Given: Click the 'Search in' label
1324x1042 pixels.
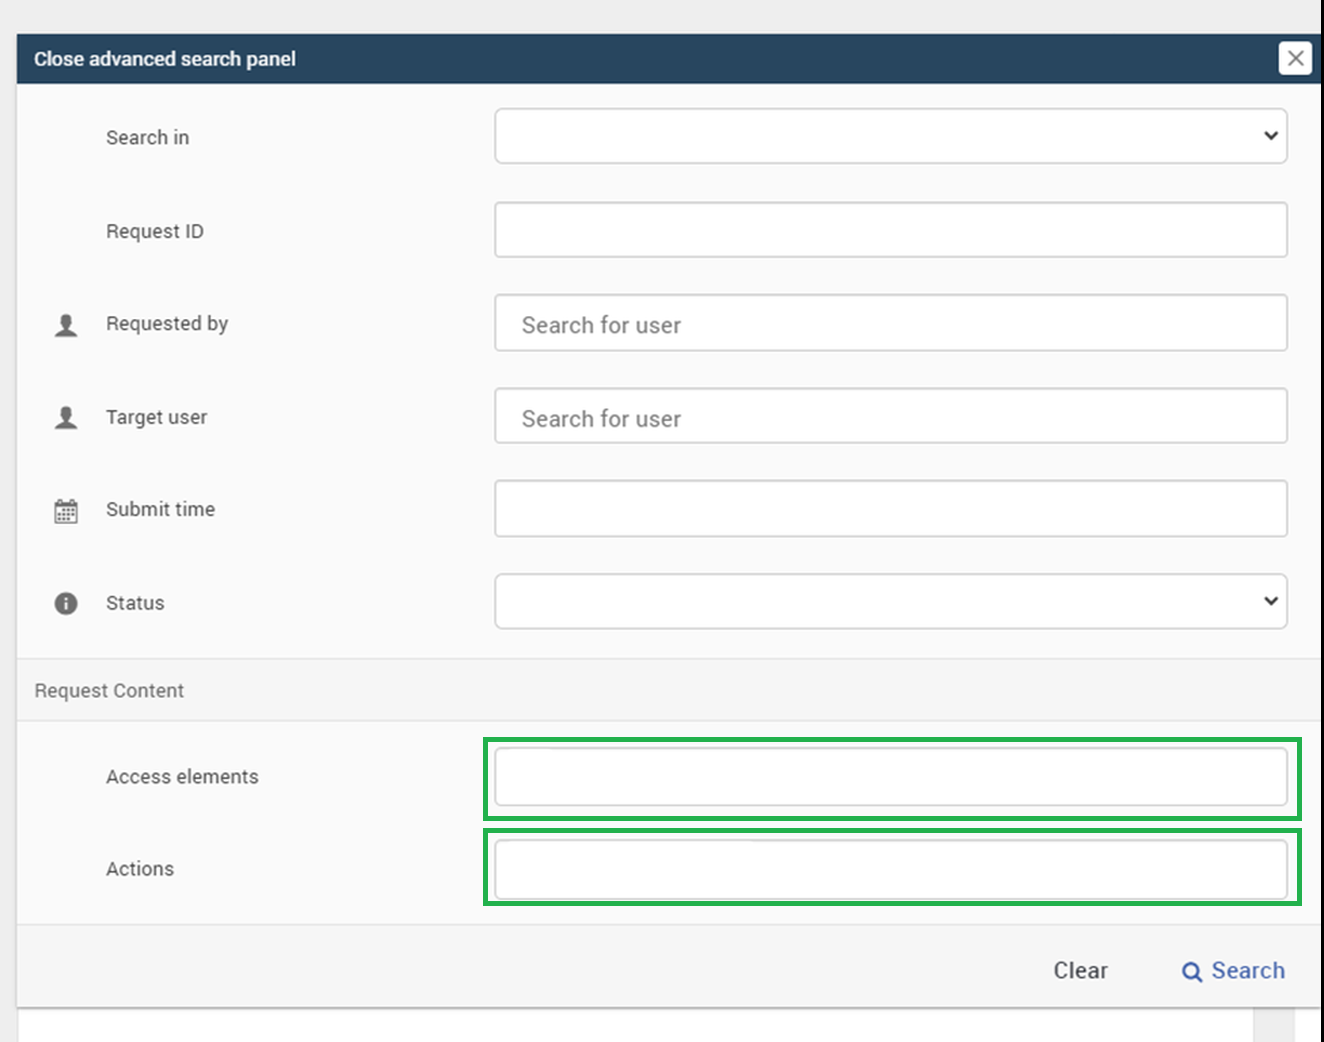Looking at the screenshot, I should pos(147,138).
